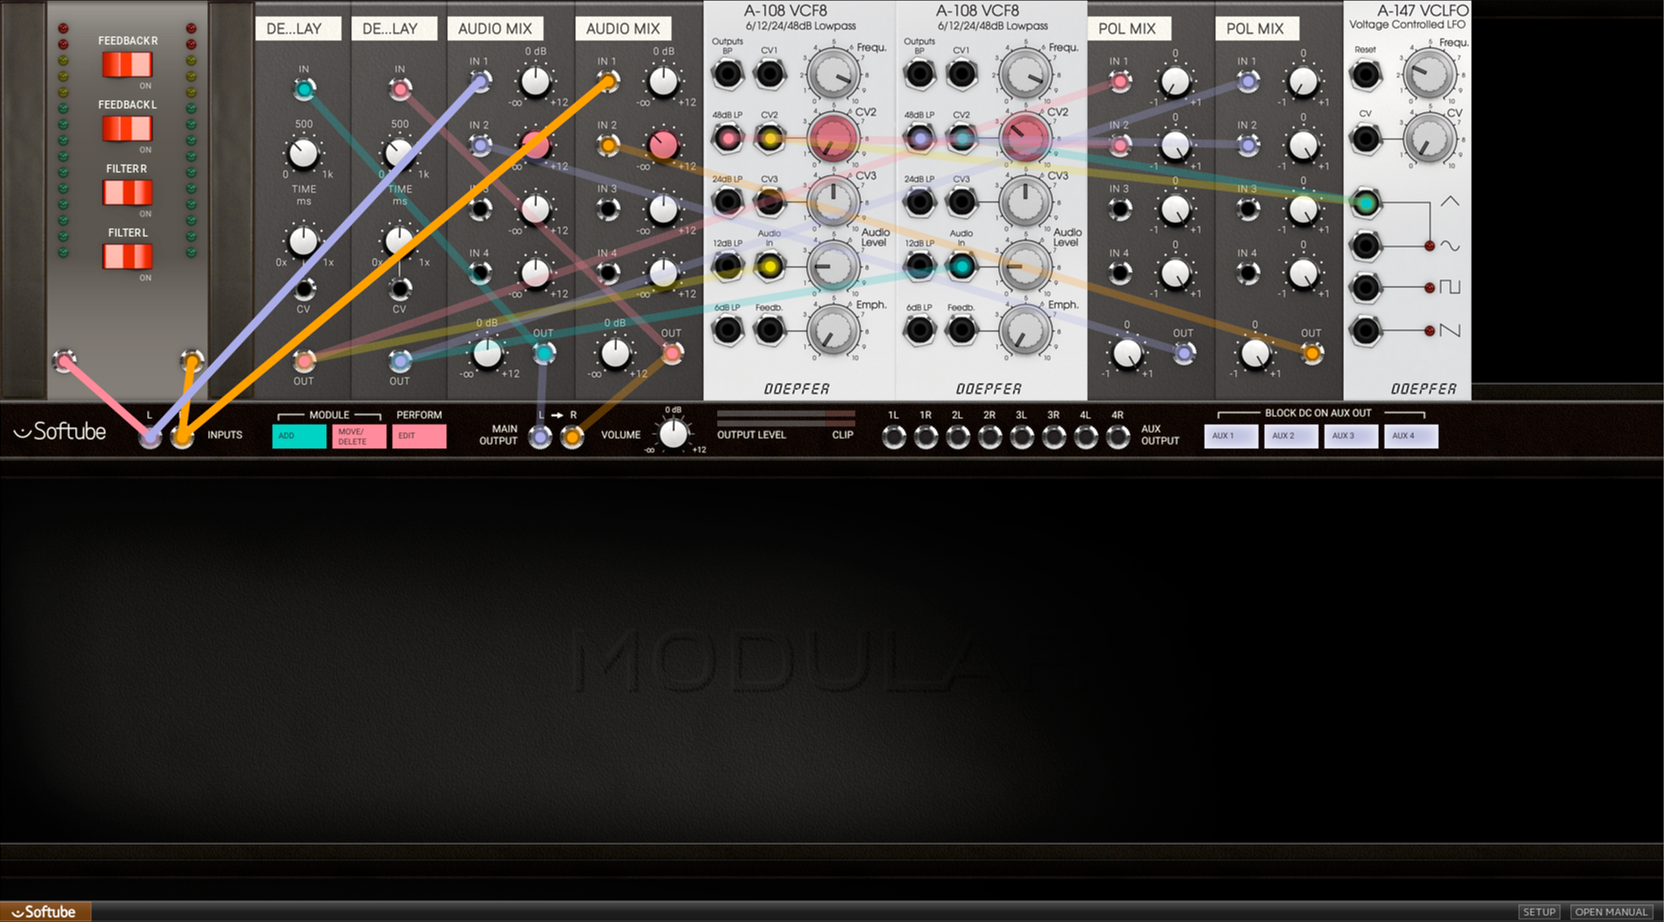This screenshot has height=922, width=1664.
Task: Click the 3R aux output jack
Action: pos(1054,436)
